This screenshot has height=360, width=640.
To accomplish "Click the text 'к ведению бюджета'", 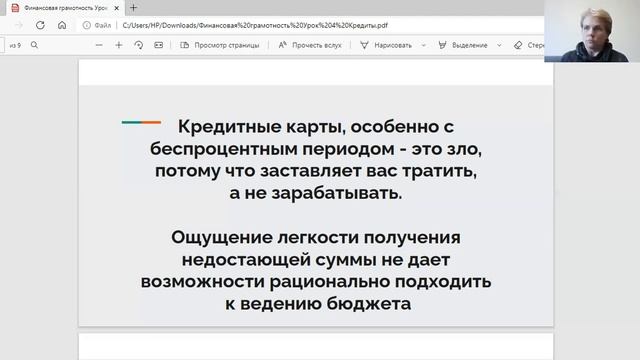I will coord(318,304).
